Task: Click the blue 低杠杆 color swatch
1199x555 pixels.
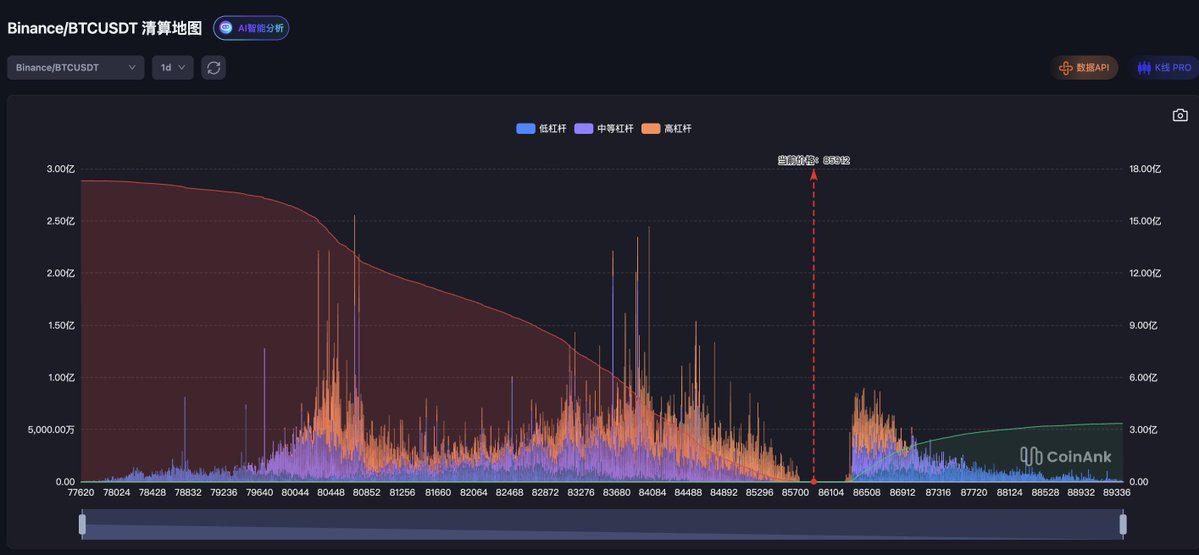Action: pos(525,128)
